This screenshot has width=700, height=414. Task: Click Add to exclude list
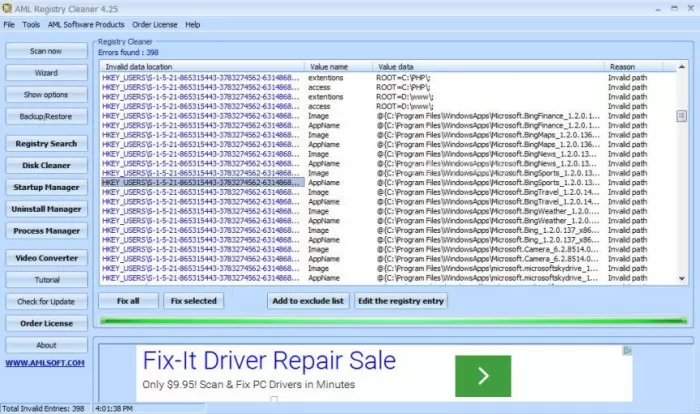308,301
